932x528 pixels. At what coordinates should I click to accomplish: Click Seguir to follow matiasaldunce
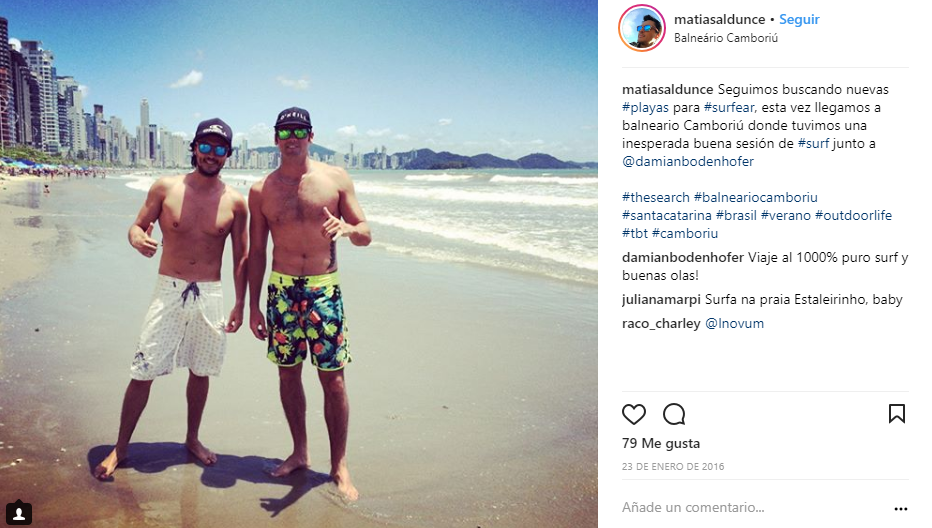pyautogui.click(x=799, y=20)
